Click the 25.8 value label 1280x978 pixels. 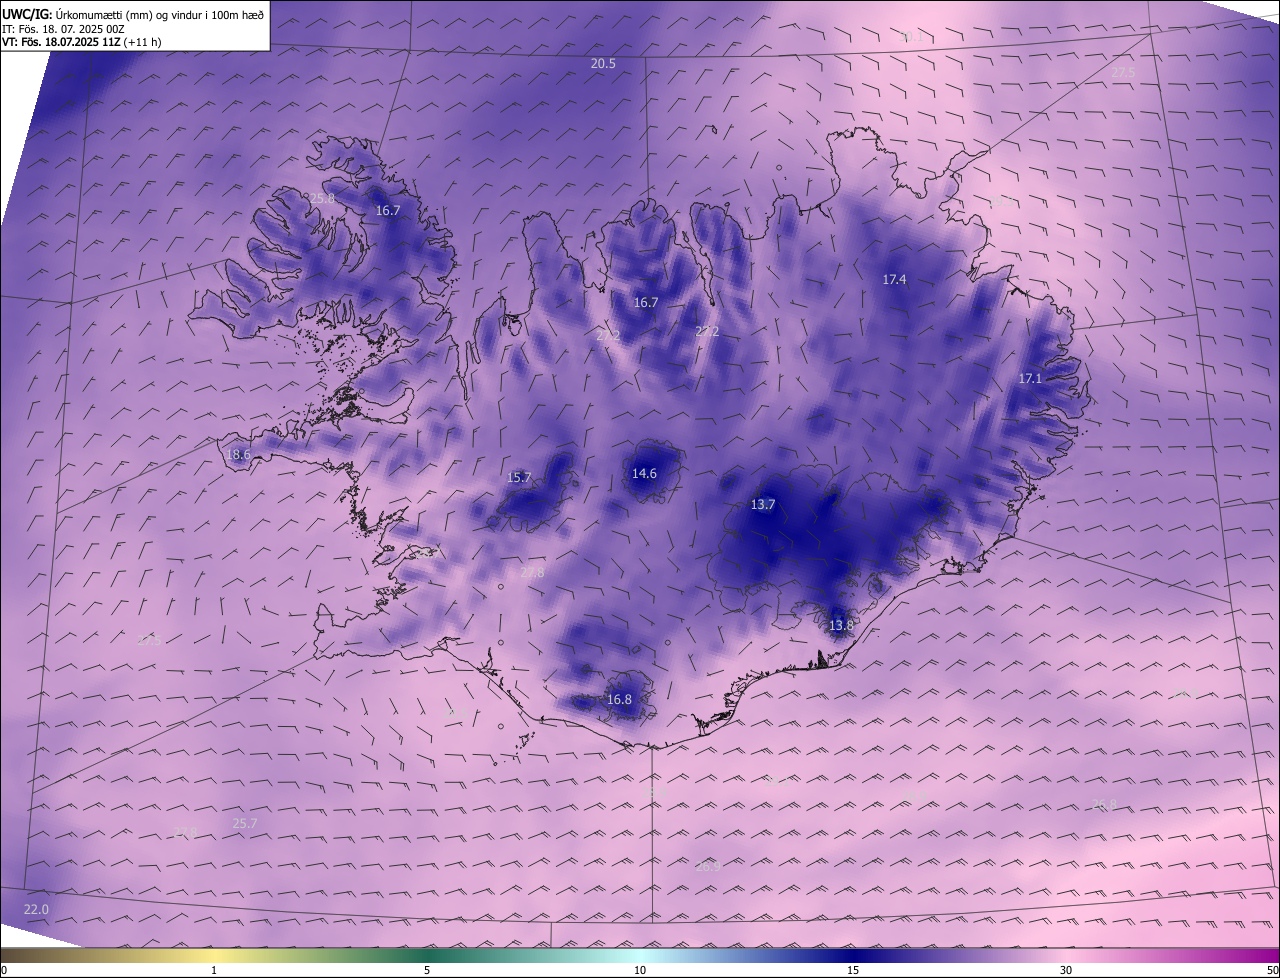(322, 198)
